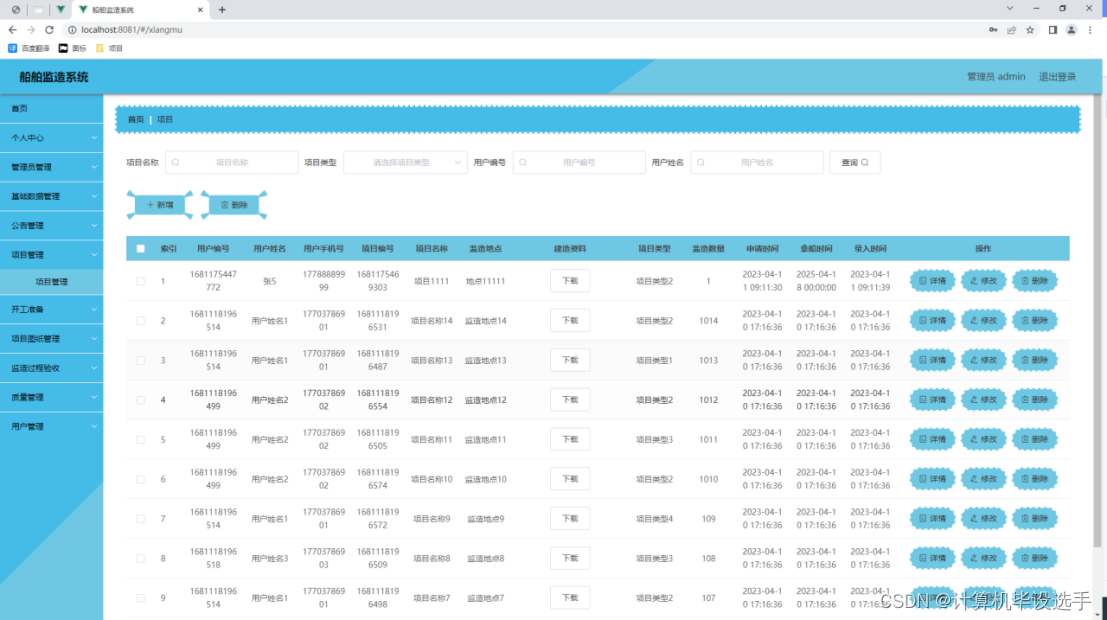Expand the 基础数据管理 sidebar menu

(52, 196)
